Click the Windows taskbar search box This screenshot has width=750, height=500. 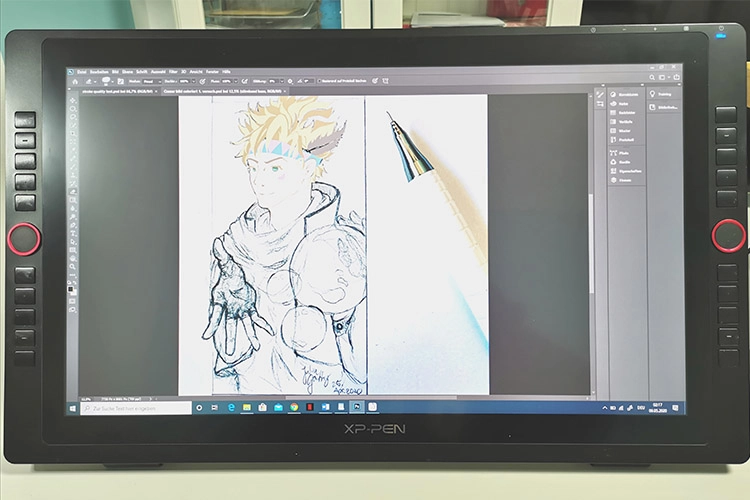tap(136, 408)
